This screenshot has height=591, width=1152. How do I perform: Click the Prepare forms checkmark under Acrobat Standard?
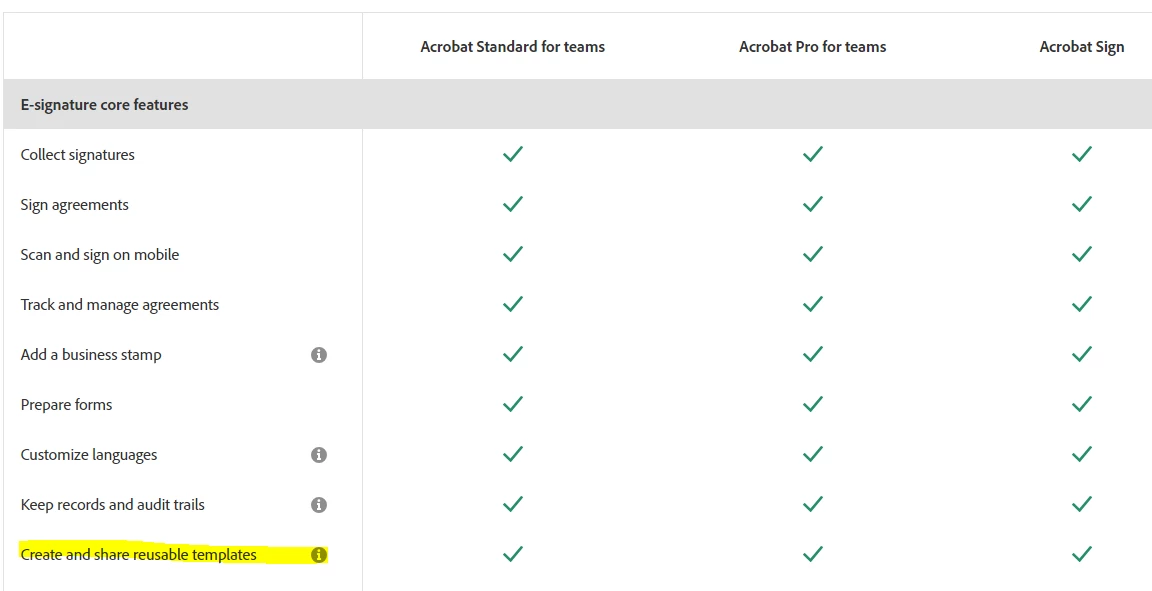coord(513,404)
